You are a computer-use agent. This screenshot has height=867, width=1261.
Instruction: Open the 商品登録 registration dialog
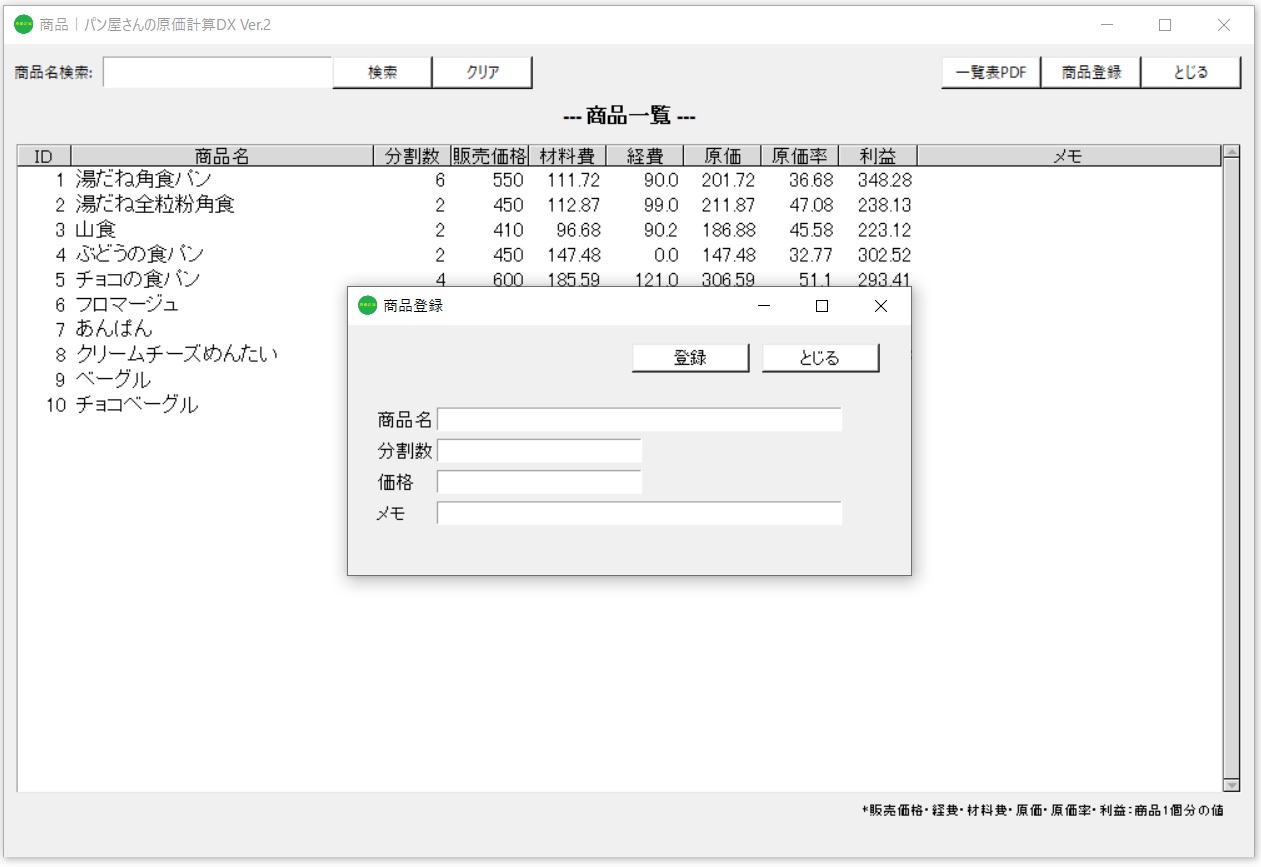[x=1089, y=71]
